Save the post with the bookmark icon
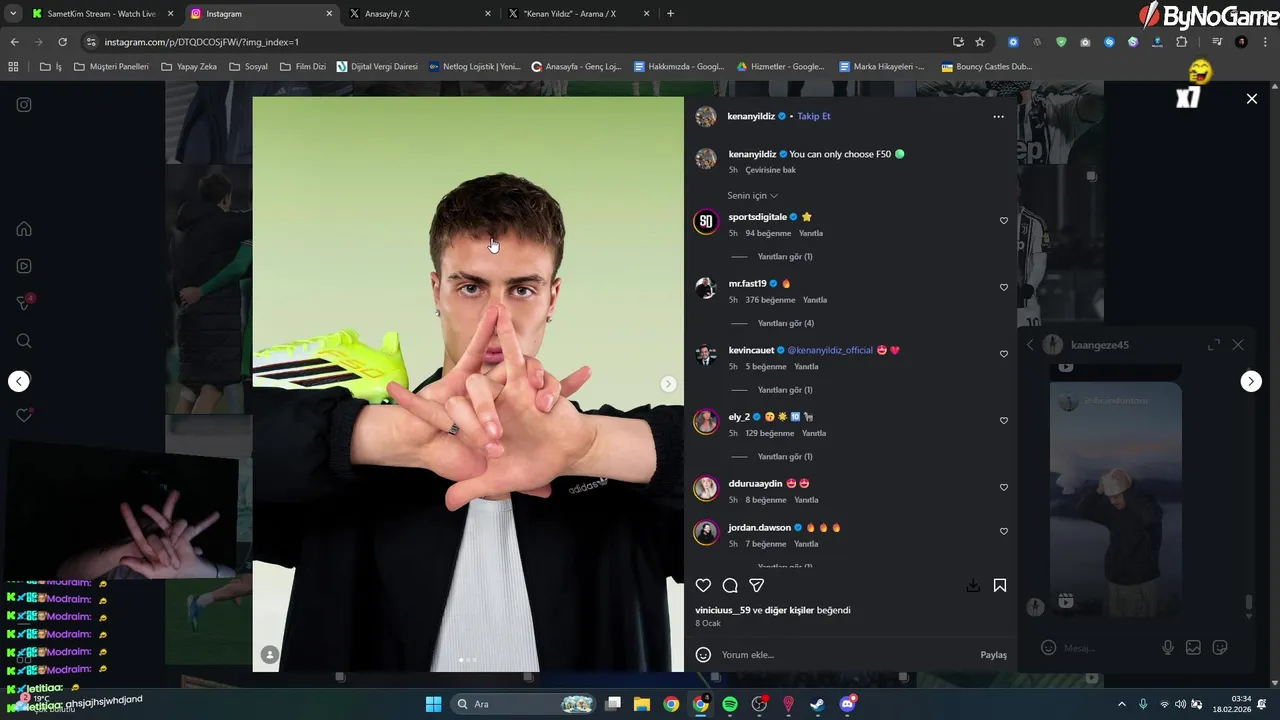The image size is (1280, 720). 1000,586
